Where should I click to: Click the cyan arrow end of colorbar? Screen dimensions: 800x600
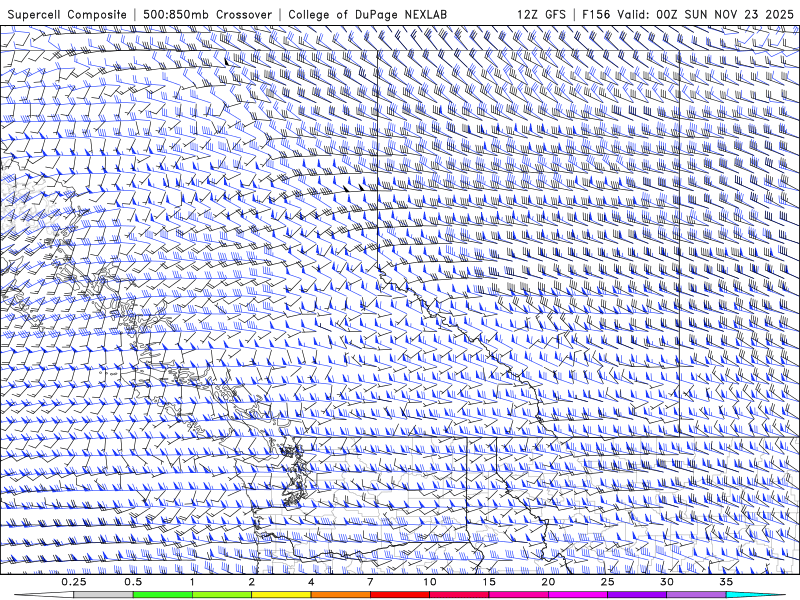click(x=757, y=595)
